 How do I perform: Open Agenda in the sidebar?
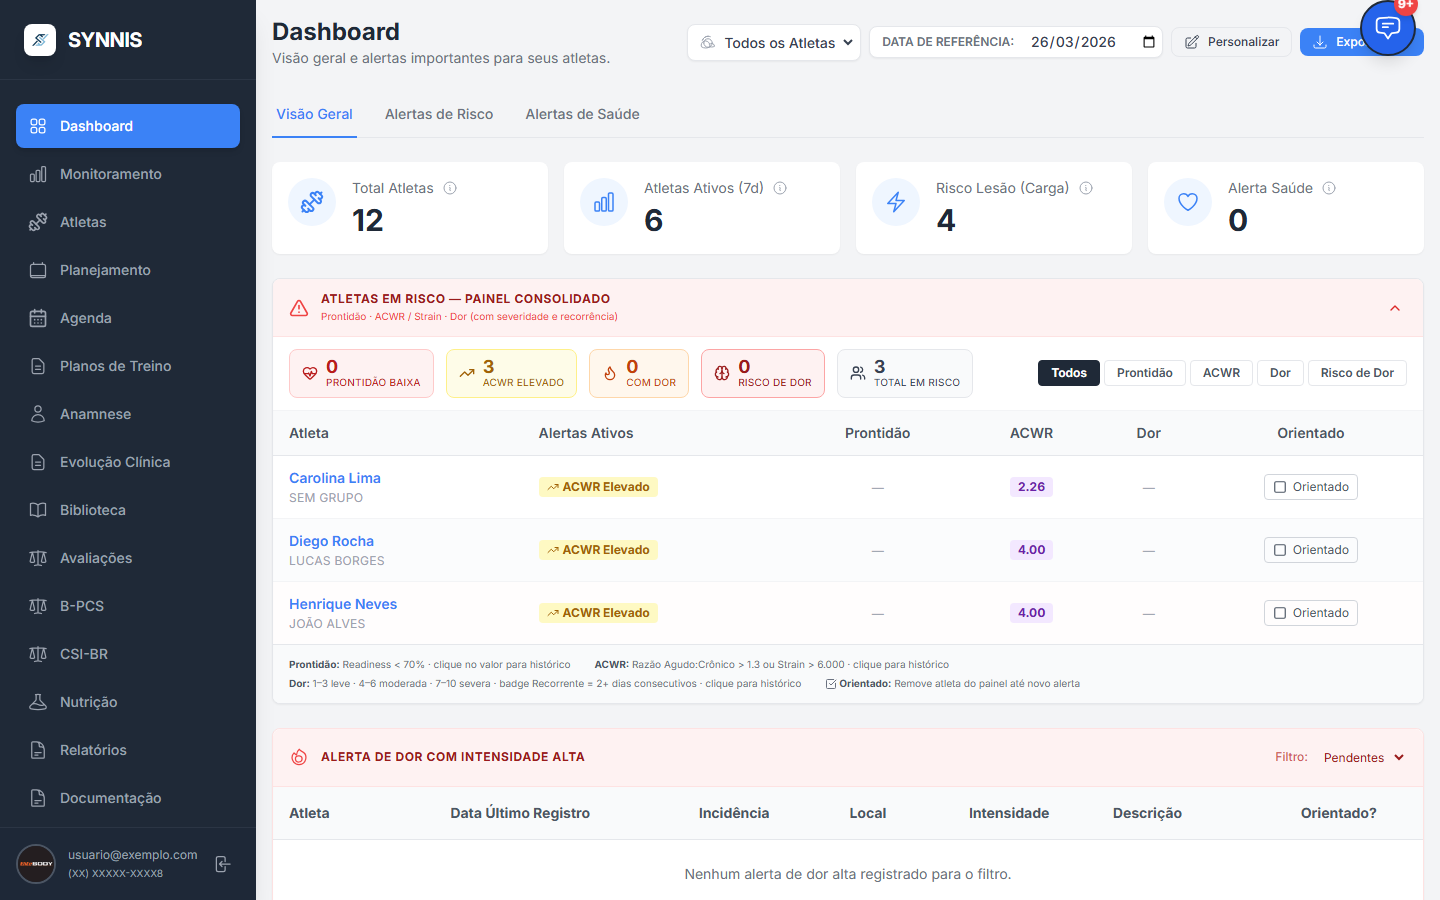point(128,318)
